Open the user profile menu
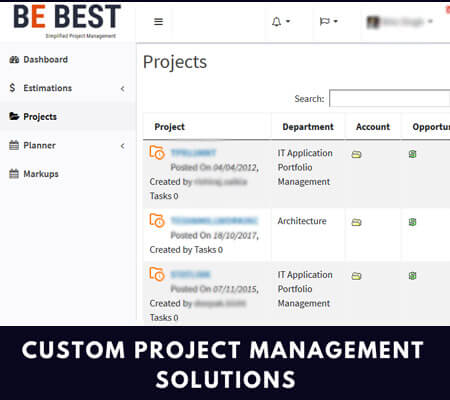 pos(399,22)
